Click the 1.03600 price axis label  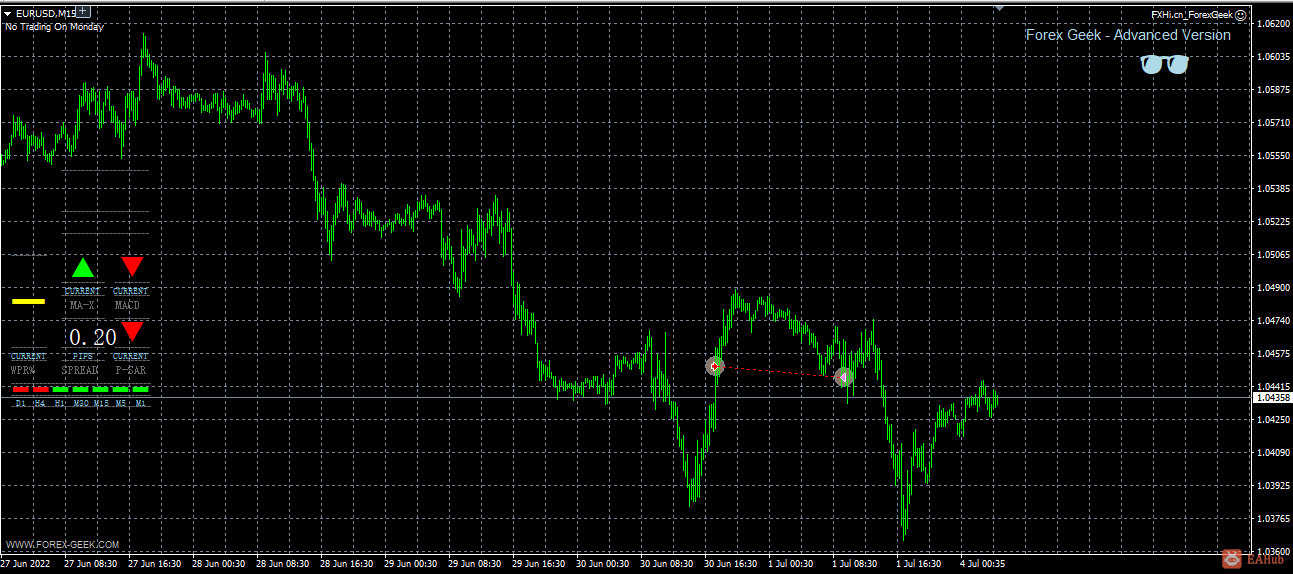[x=1271, y=551]
